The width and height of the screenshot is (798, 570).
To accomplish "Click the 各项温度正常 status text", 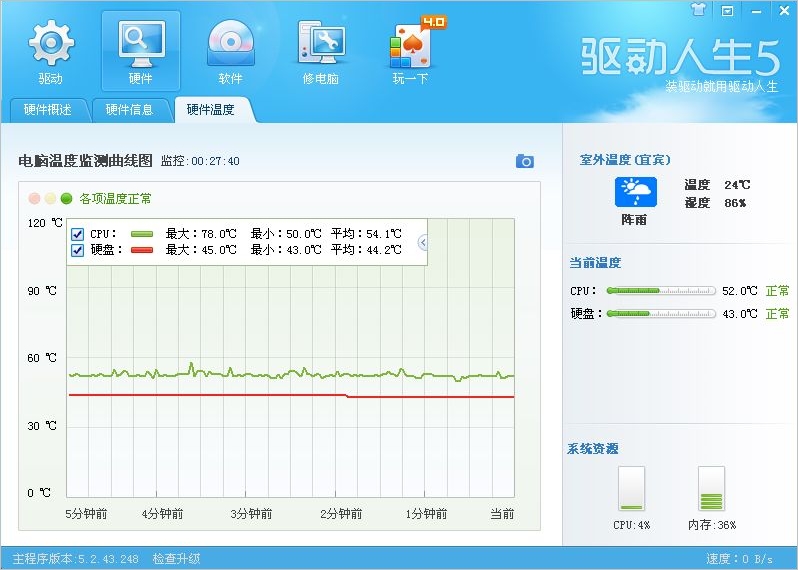I will pyautogui.click(x=115, y=198).
